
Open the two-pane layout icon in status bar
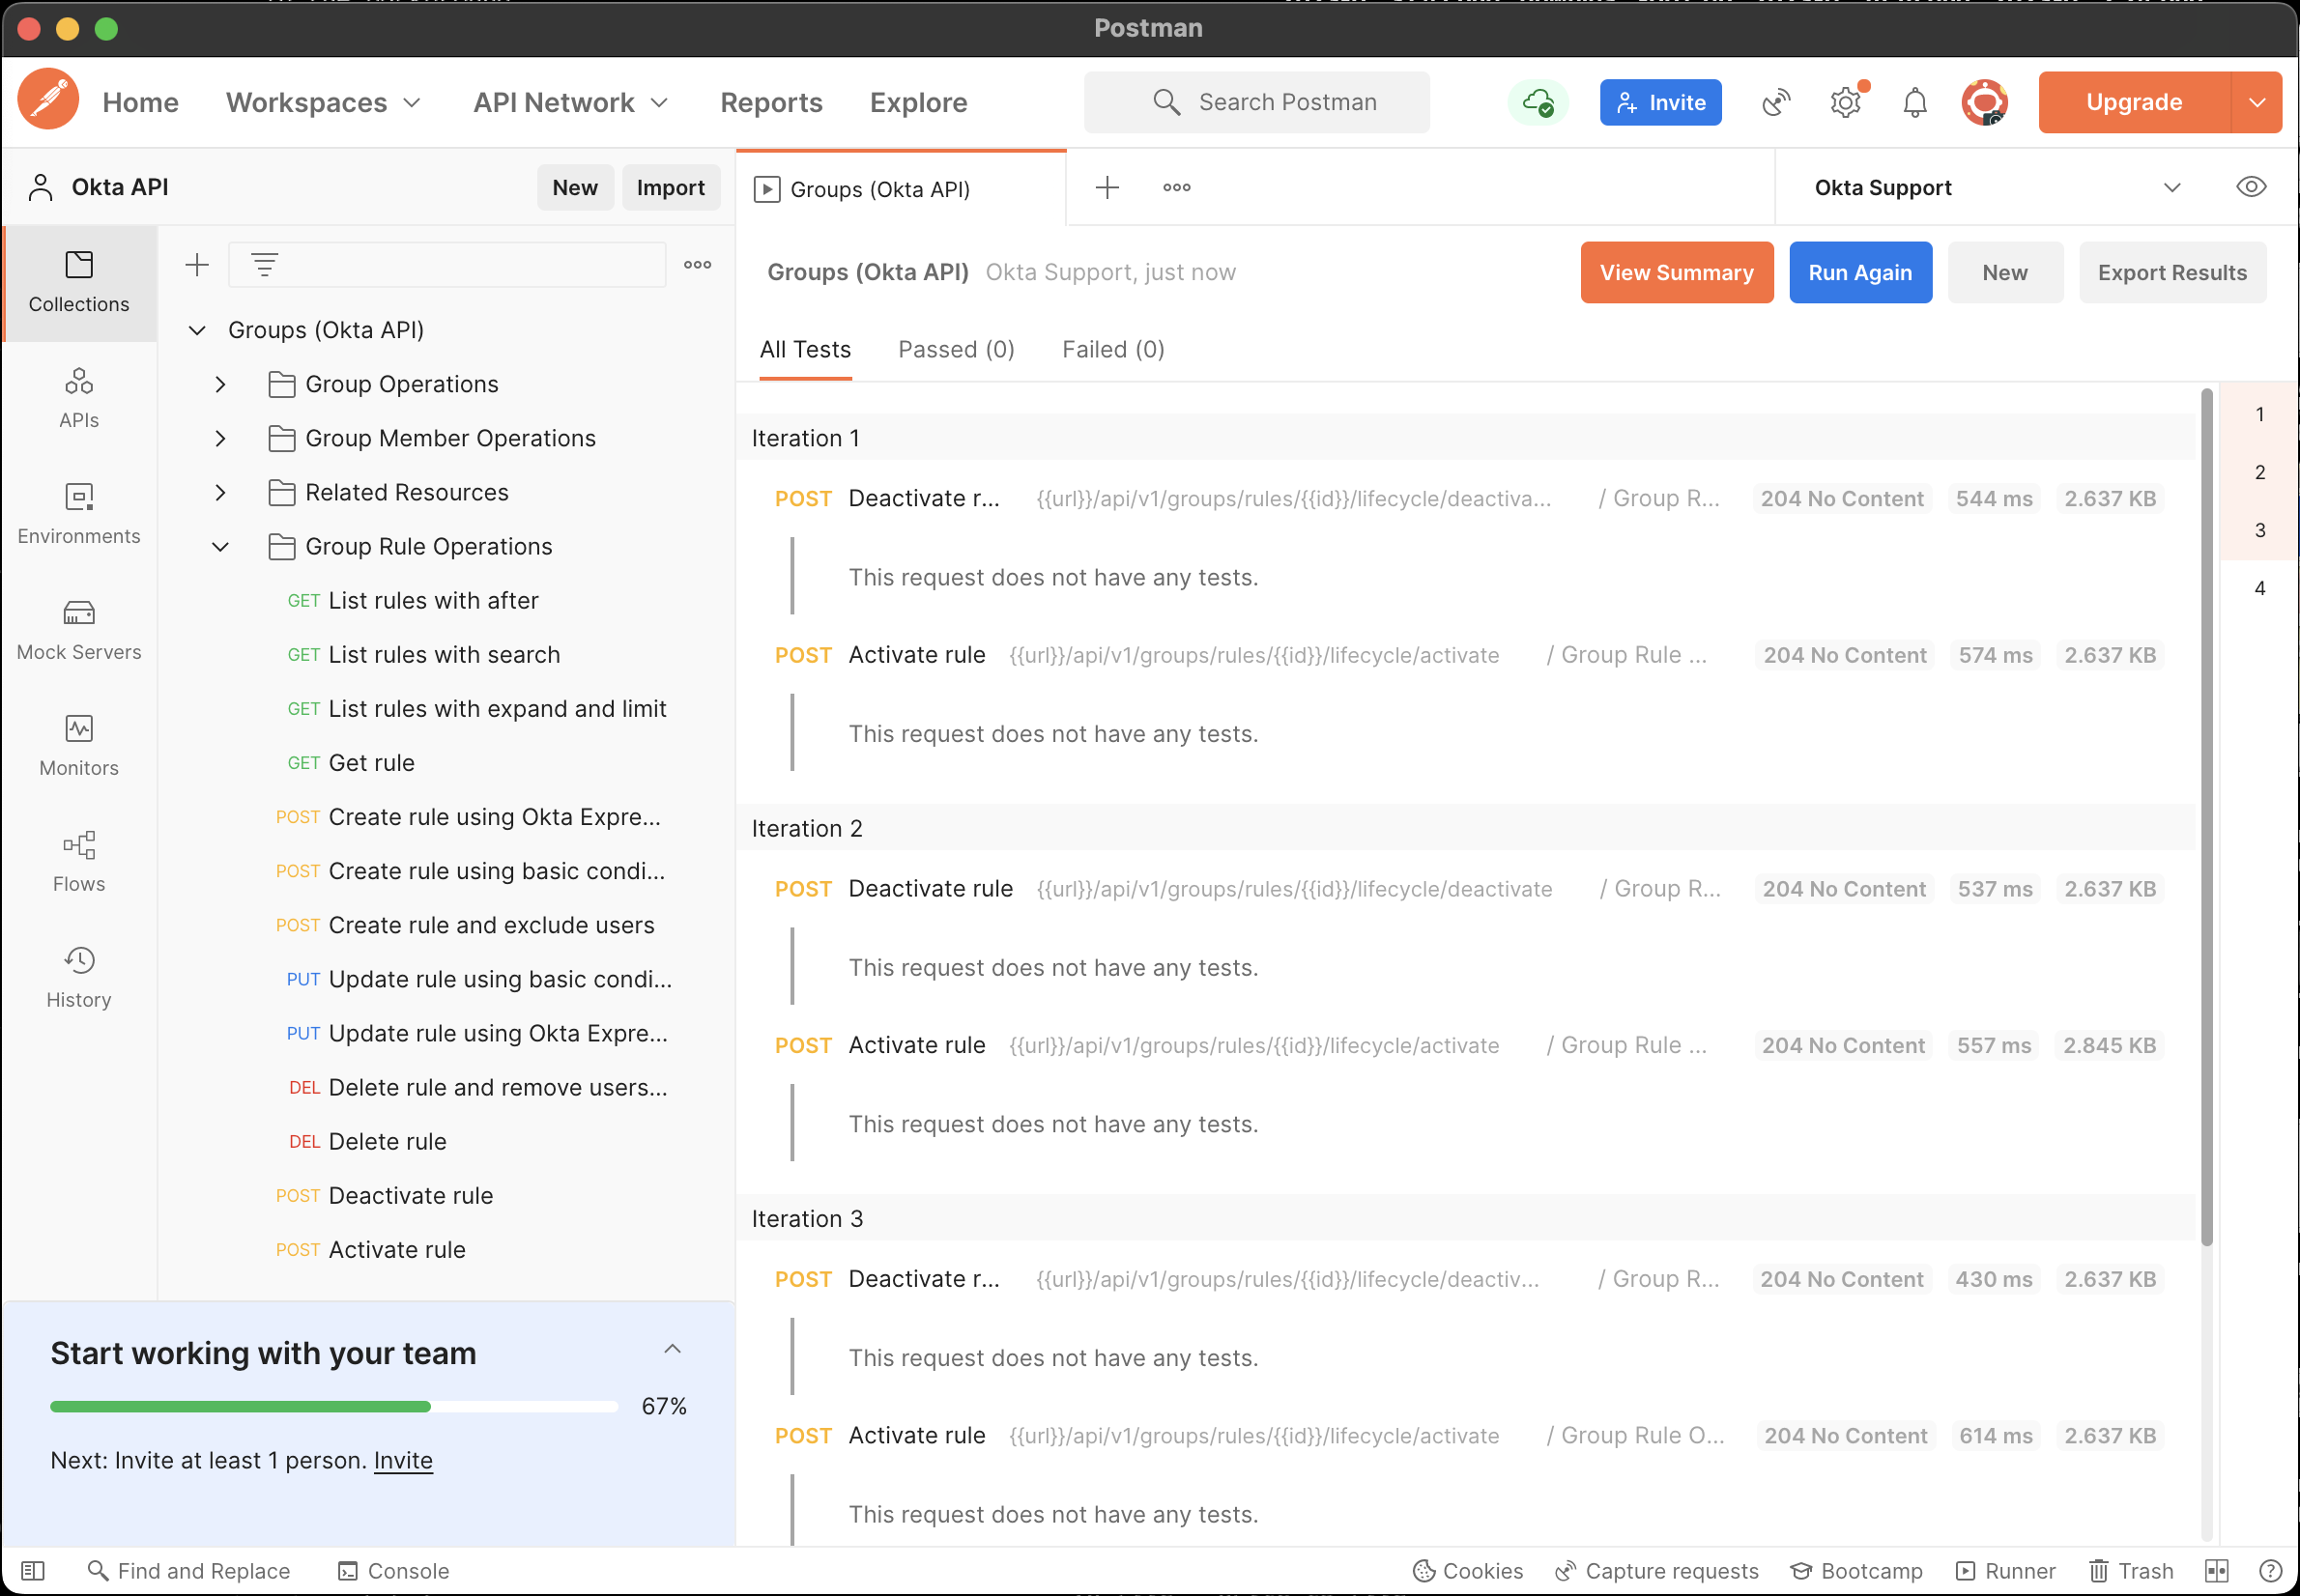(2216, 1571)
